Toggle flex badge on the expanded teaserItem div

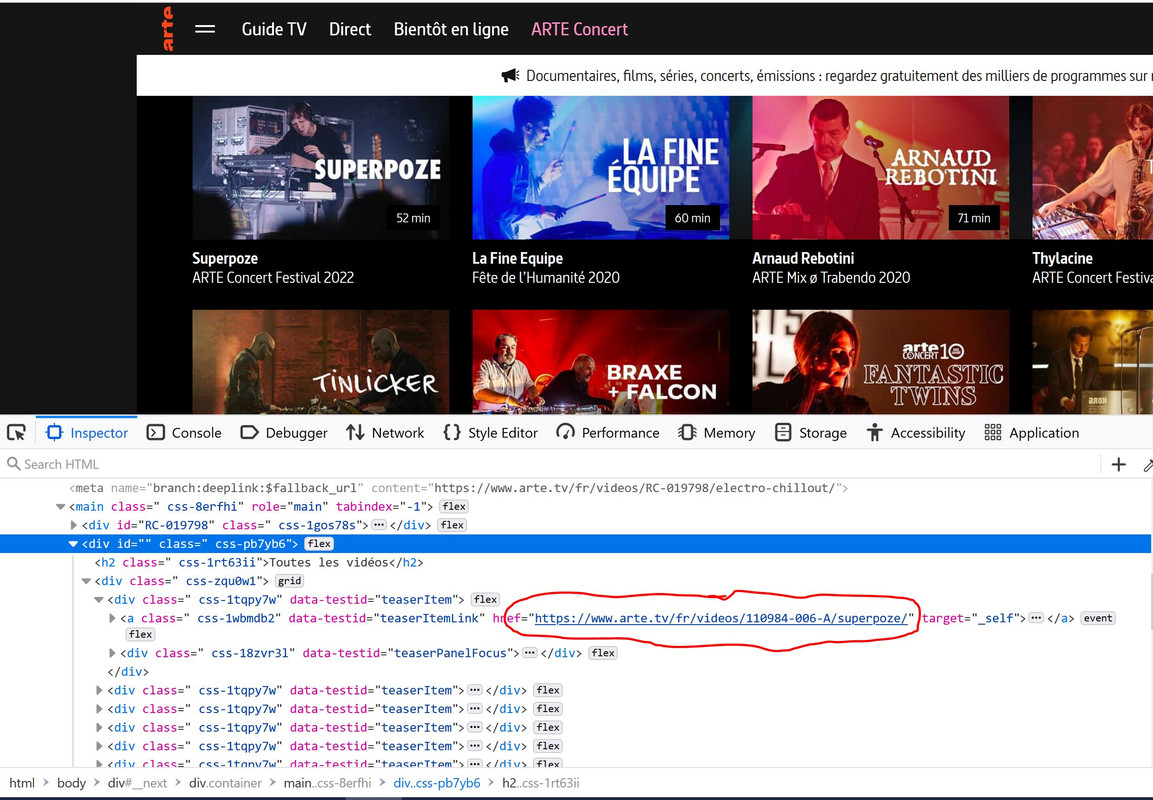click(x=485, y=599)
